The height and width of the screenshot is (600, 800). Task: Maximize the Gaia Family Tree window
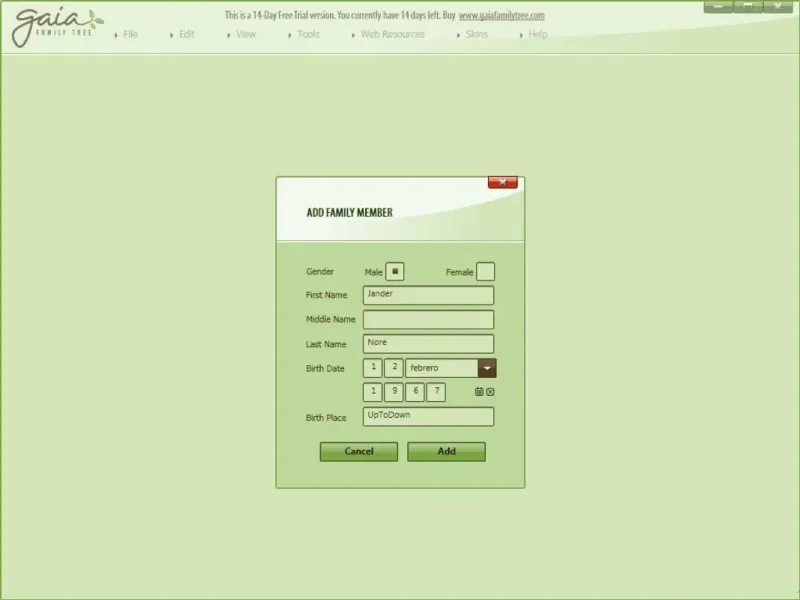click(748, 7)
